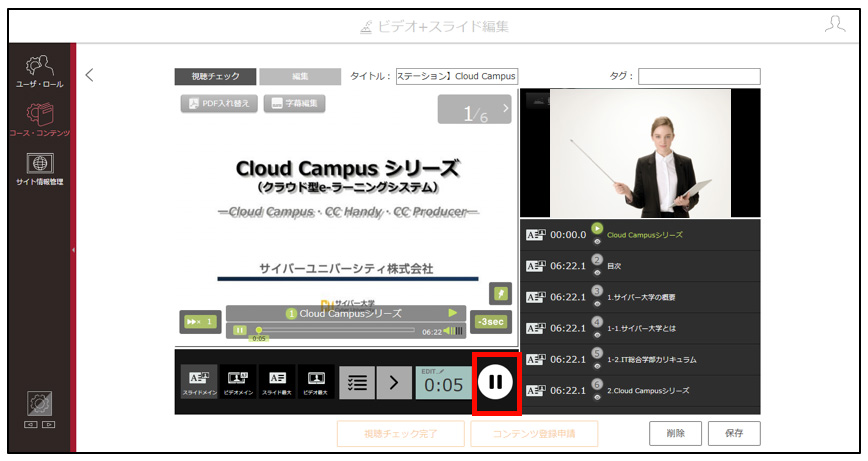Toggle the chapter list button
Image resolution: width=868 pixels, height=461 pixels.
[x=357, y=382]
